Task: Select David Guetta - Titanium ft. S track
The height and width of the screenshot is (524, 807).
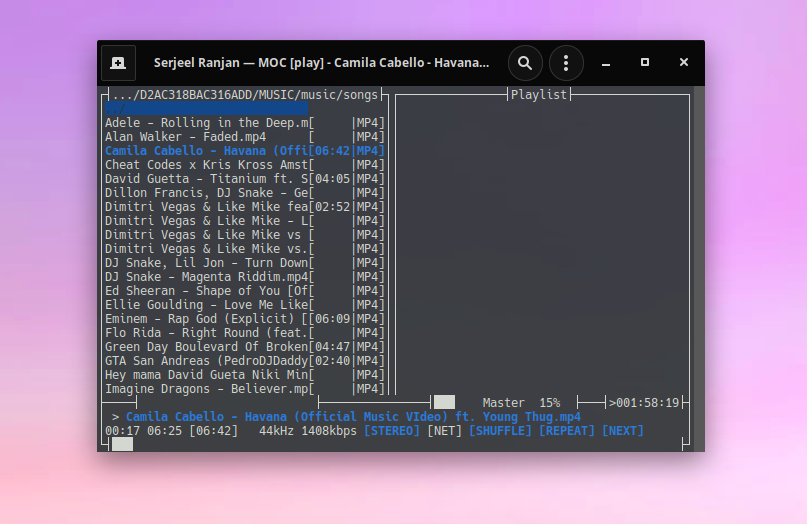Action: point(244,179)
